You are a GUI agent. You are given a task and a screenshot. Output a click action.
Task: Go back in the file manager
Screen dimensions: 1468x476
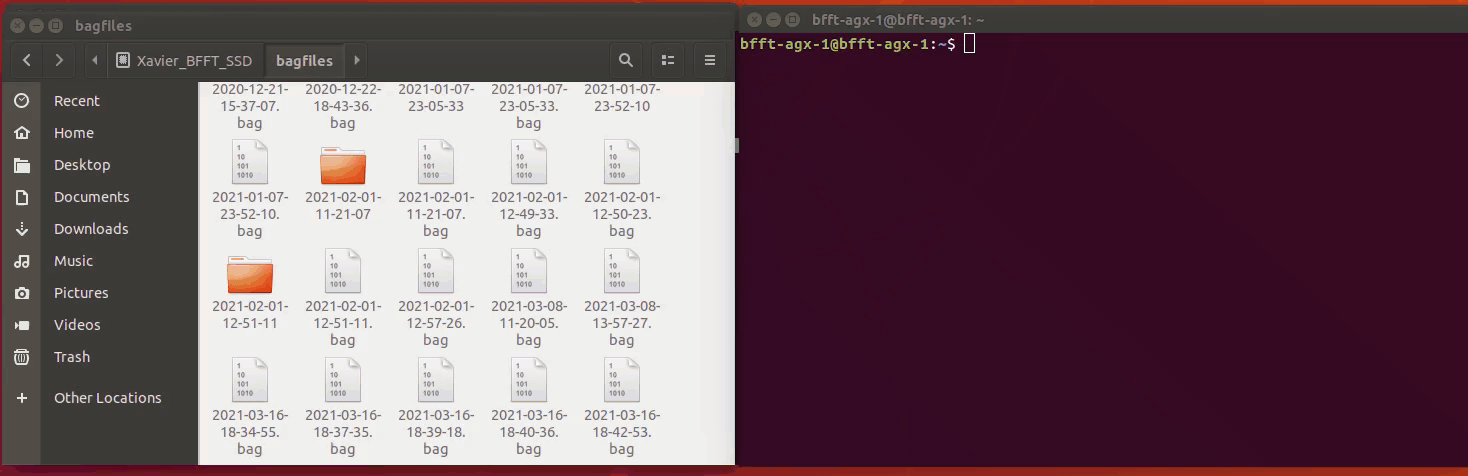[x=27, y=60]
